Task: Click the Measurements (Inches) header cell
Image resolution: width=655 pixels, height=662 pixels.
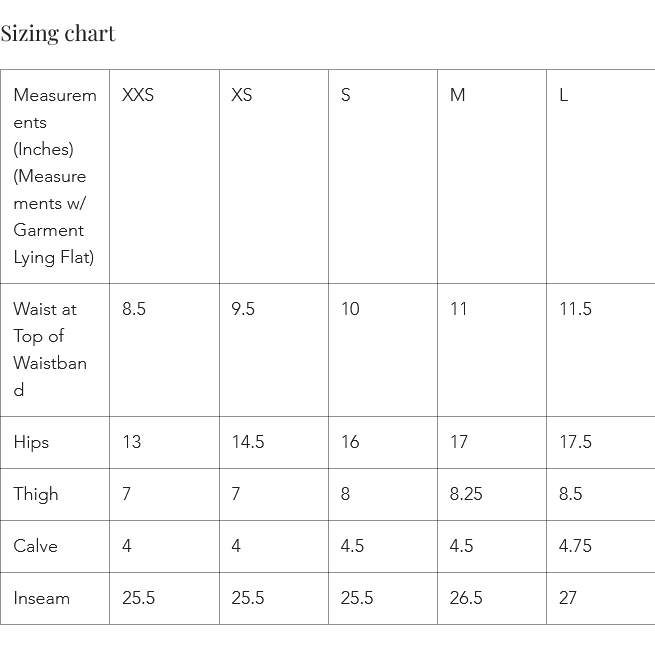Action: click(x=55, y=176)
